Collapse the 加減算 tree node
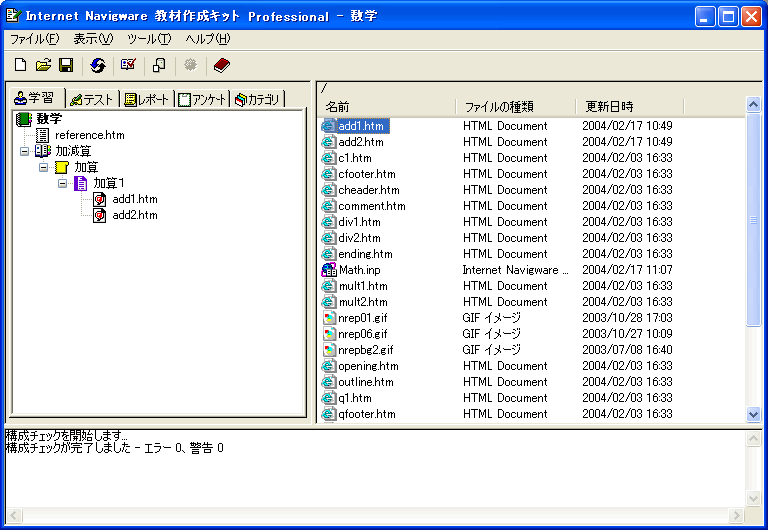This screenshot has height=530, width=768. (24, 151)
